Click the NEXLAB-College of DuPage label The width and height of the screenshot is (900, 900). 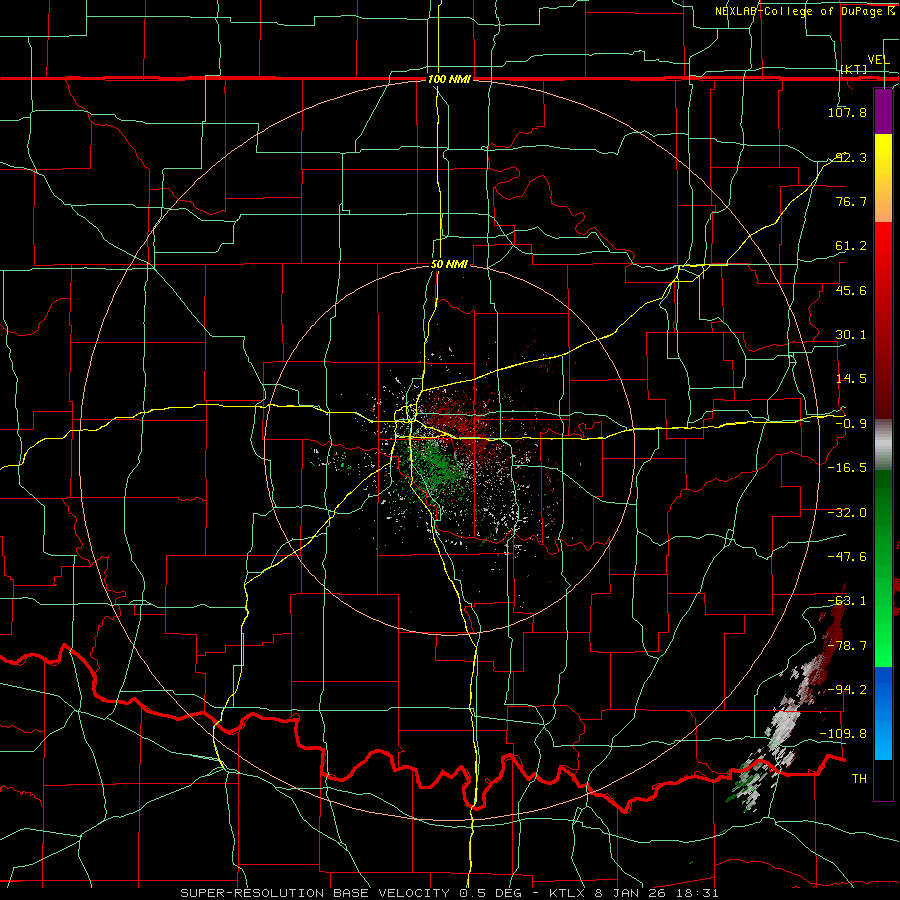coord(804,11)
